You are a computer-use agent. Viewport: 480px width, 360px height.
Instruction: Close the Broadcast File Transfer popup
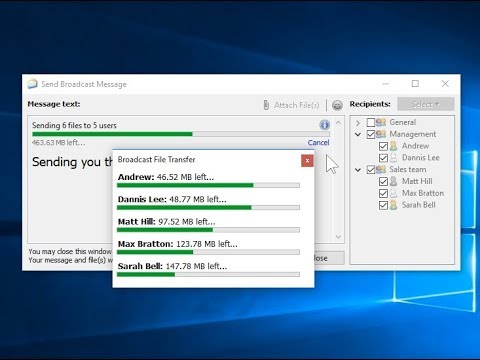coord(307,161)
